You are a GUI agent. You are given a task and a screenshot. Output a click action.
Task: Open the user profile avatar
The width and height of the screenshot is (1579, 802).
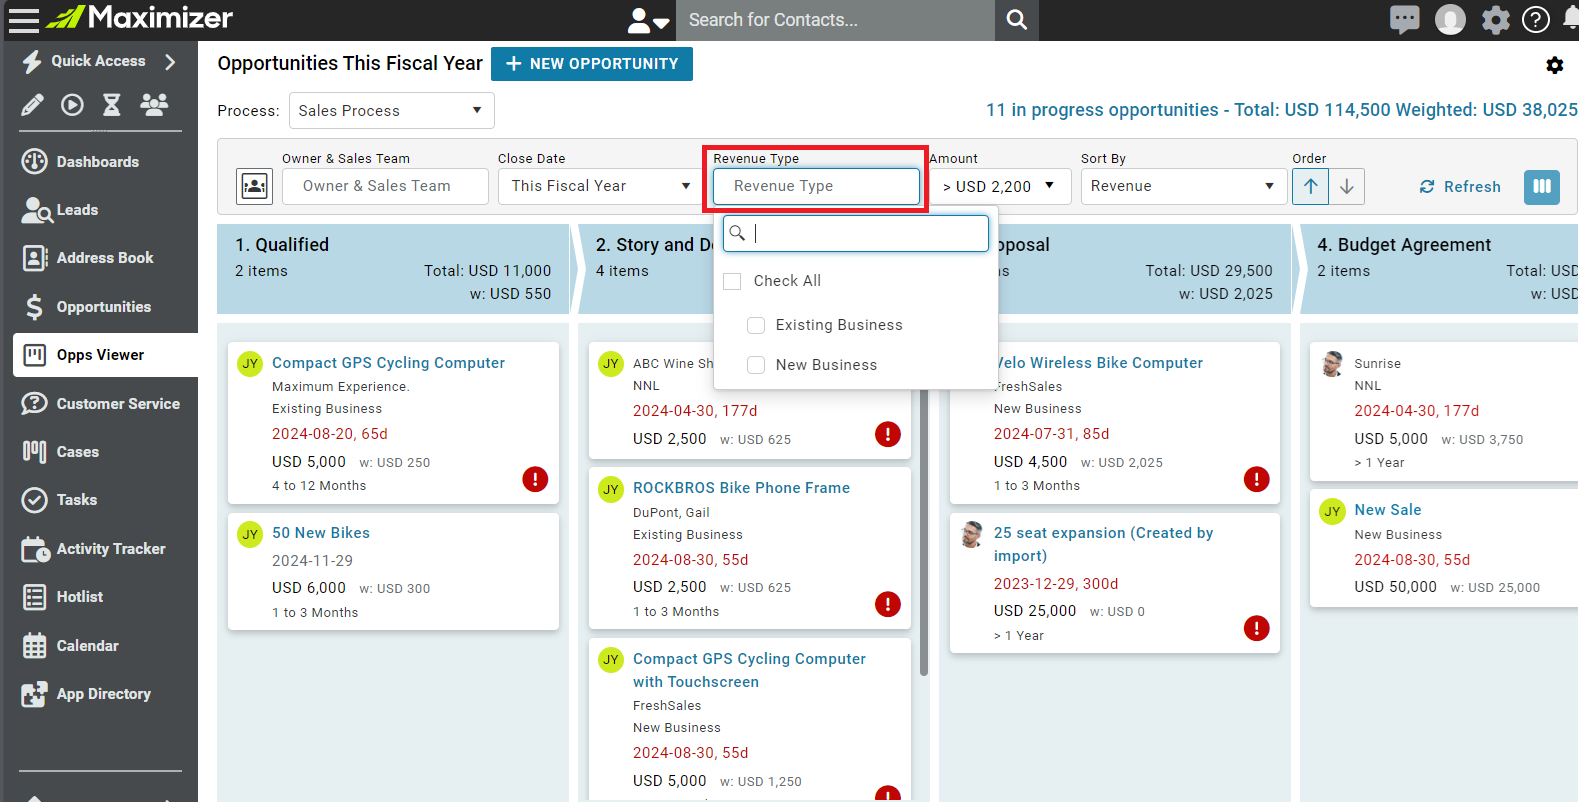(1450, 19)
